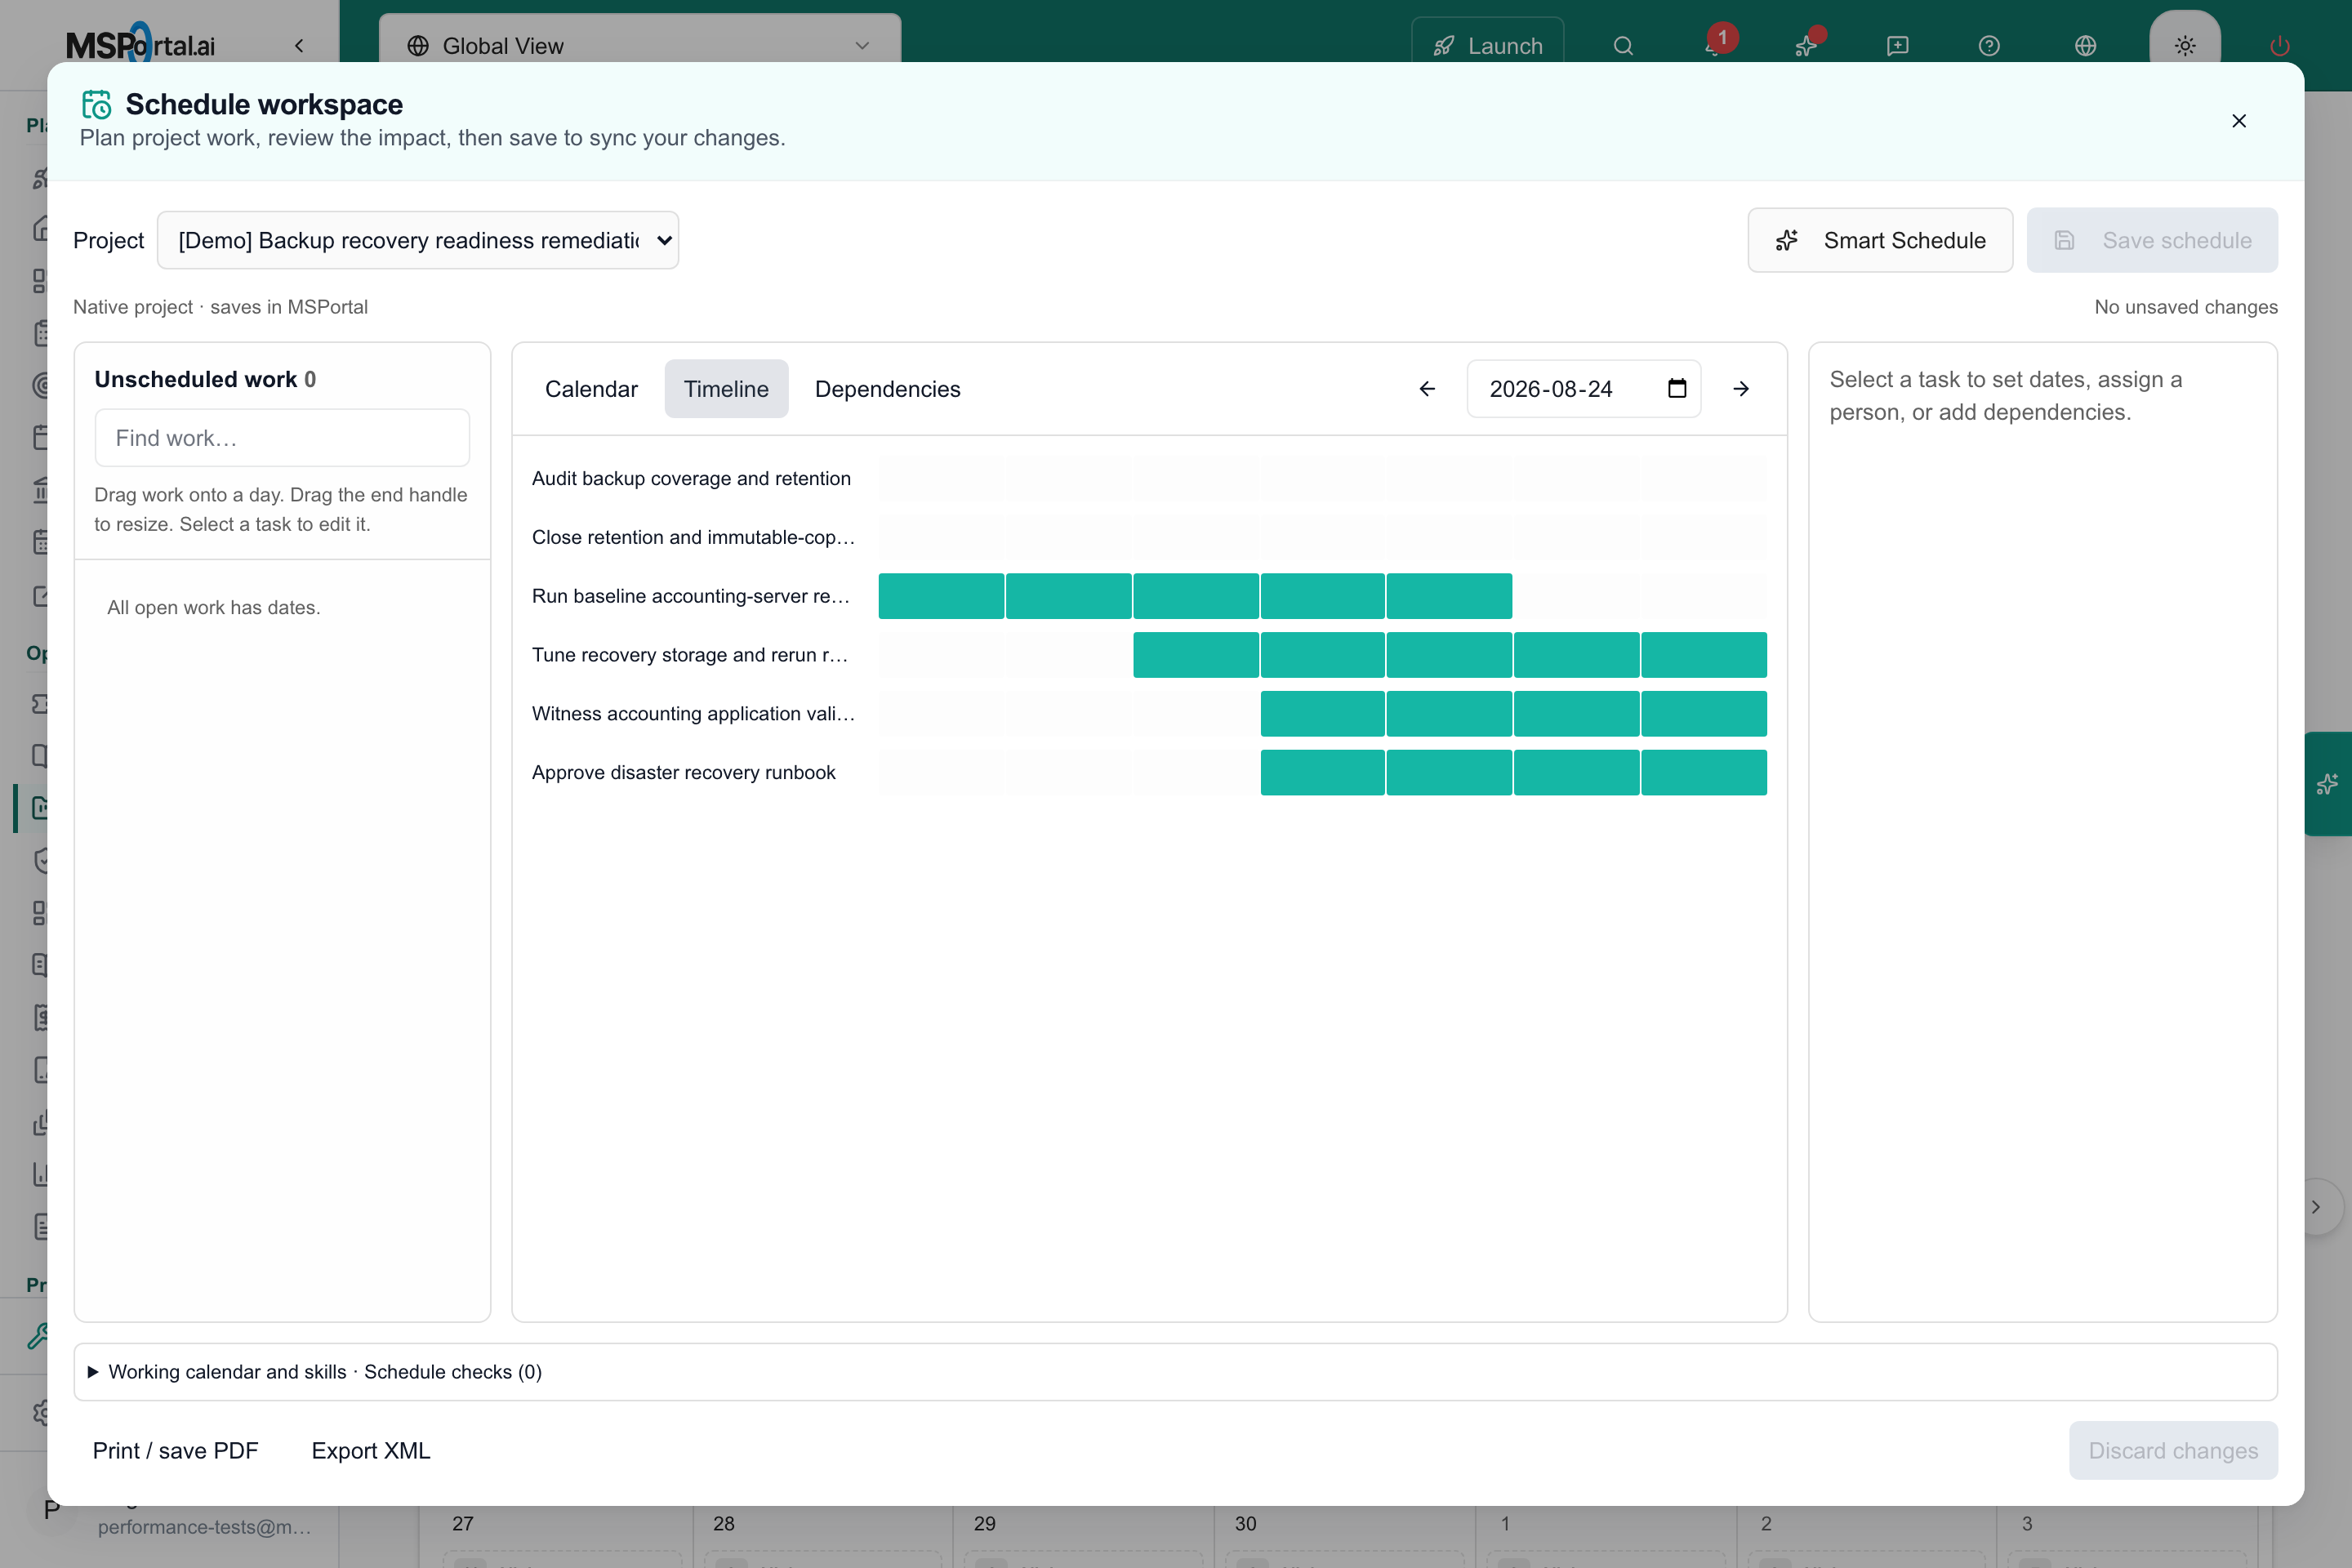This screenshot has height=1568, width=2352.
Task: Select task Run baseline accounting-server
Action: pyautogui.click(x=690, y=597)
